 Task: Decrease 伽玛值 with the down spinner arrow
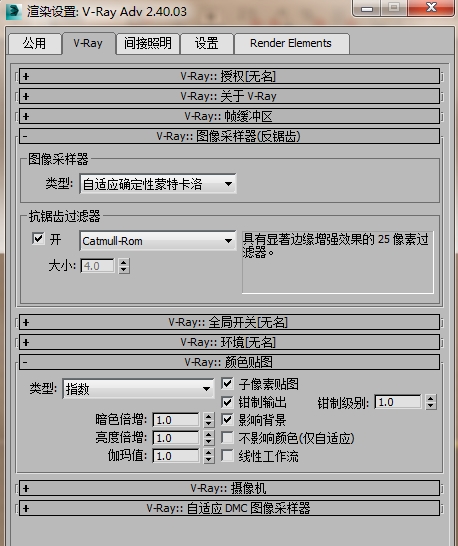coord(208,460)
